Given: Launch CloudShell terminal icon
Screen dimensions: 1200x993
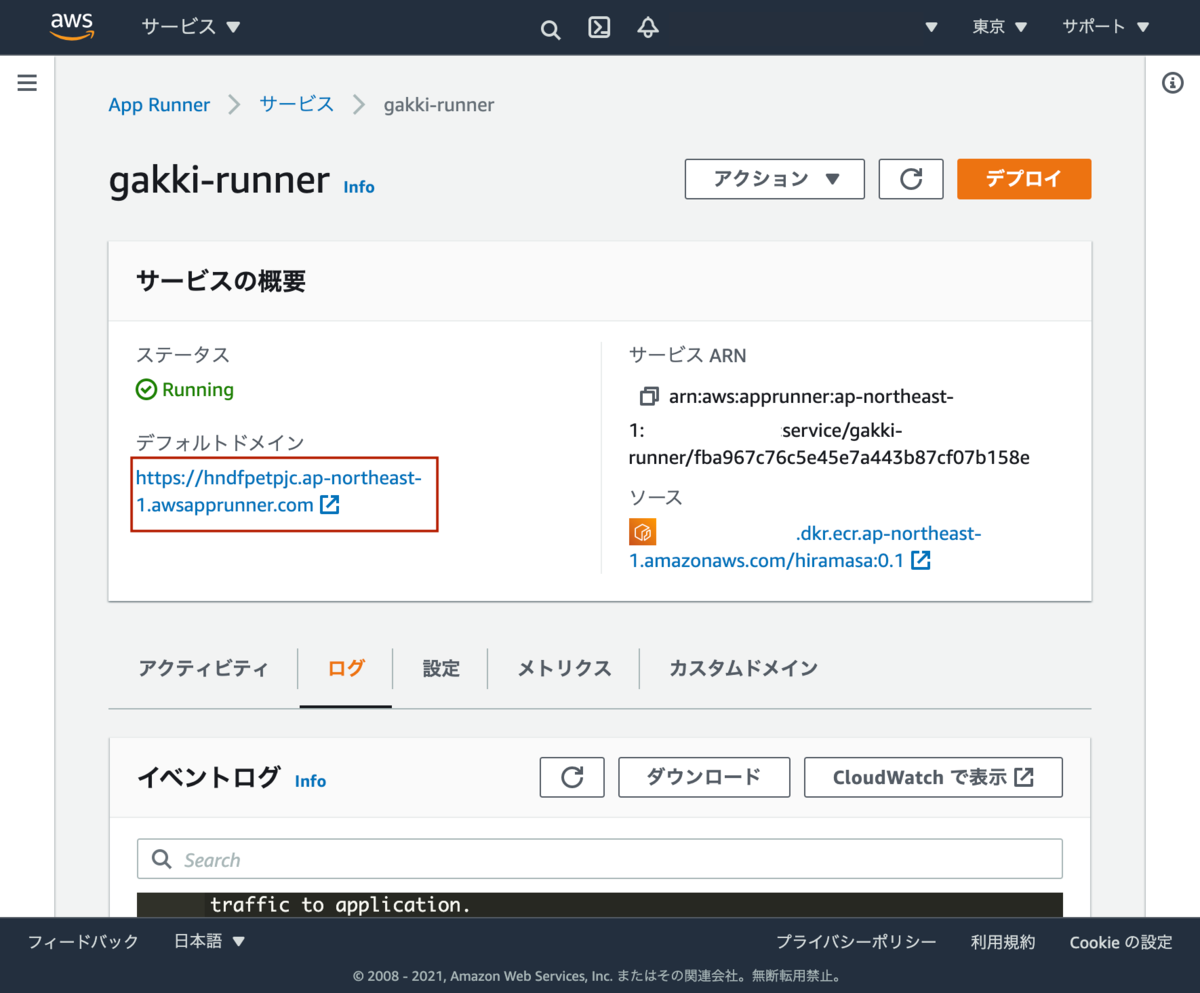Looking at the screenshot, I should [599, 27].
